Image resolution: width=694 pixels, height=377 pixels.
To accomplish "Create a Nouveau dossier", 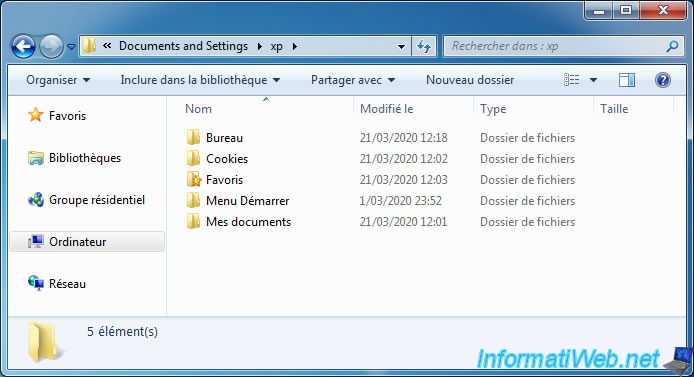I will [470, 80].
